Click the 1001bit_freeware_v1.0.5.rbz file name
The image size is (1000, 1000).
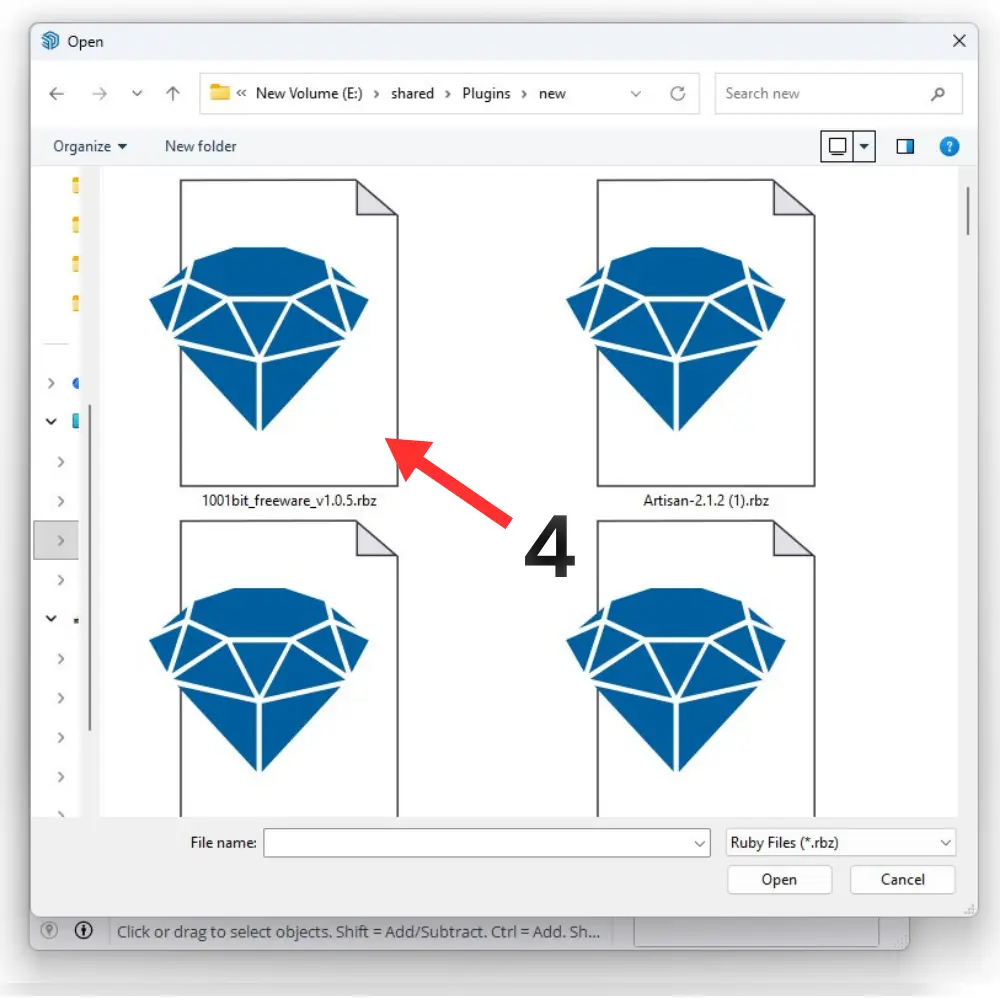(x=289, y=501)
